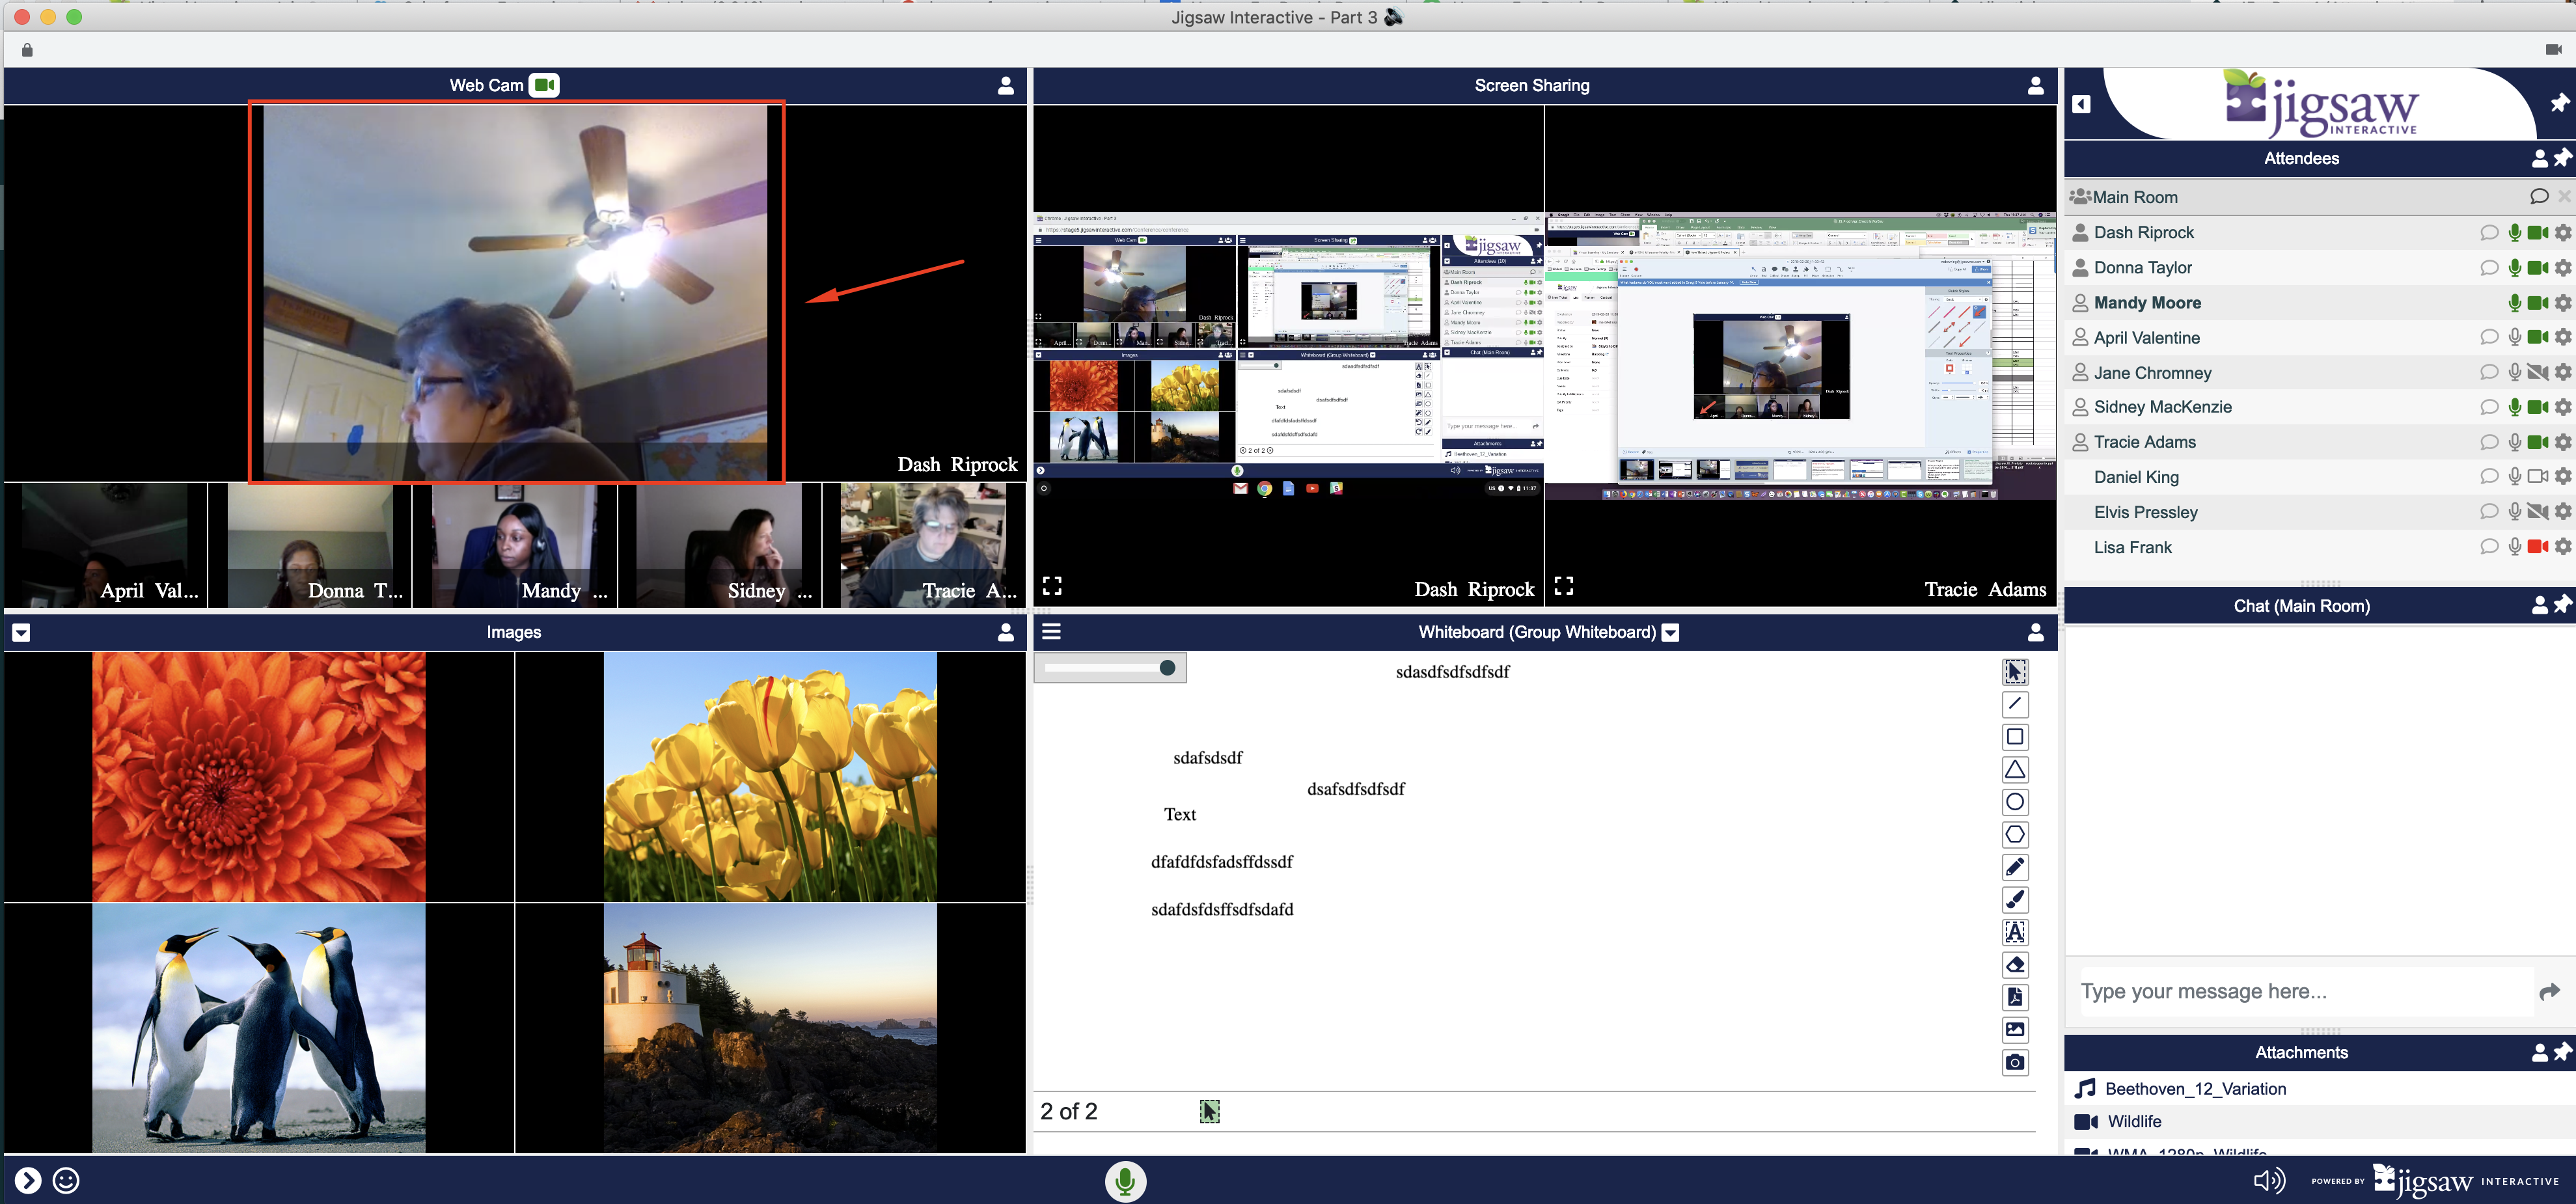This screenshot has height=1204, width=2576.
Task: Open the emoji reactions smiley icon
Action: click(x=66, y=1181)
